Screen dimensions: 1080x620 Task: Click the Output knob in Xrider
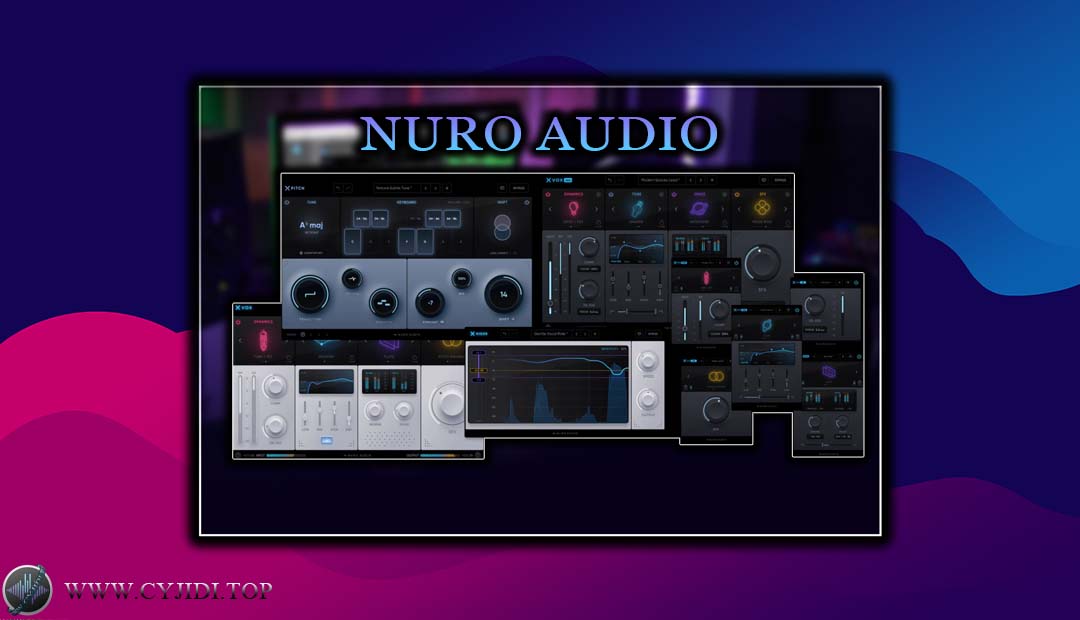pos(647,399)
